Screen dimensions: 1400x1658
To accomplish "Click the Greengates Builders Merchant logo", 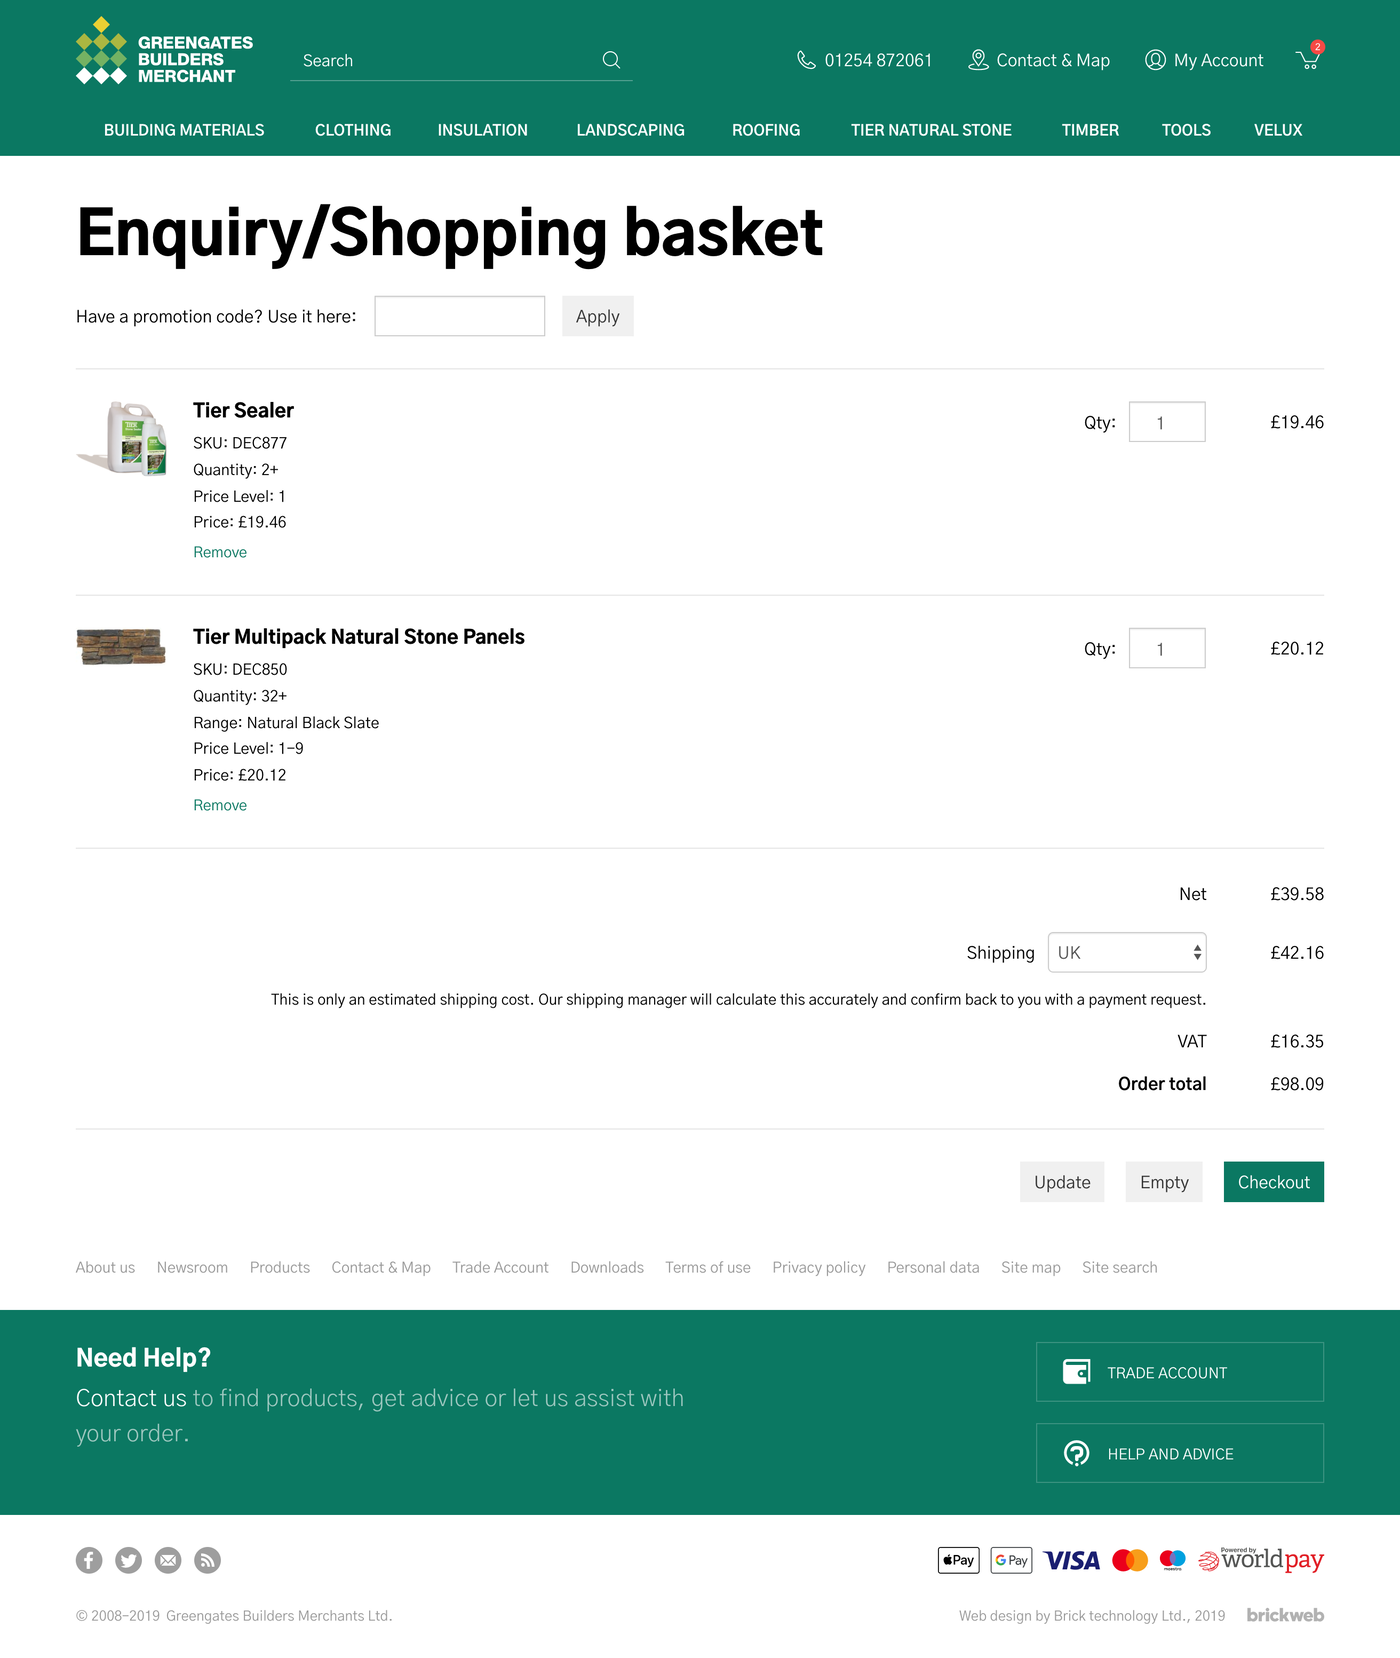I will coord(165,52).
